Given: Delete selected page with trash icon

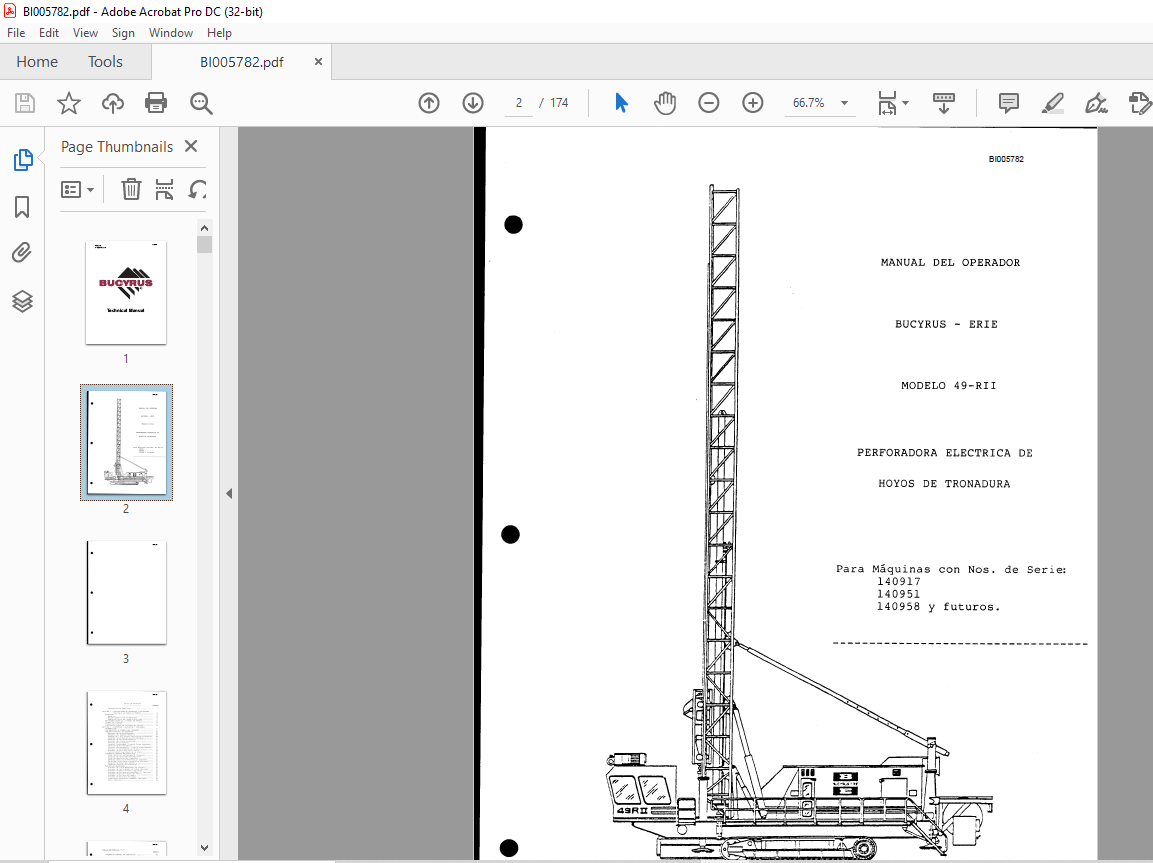Looking at the screenshot, I should [x=131, y=190].
